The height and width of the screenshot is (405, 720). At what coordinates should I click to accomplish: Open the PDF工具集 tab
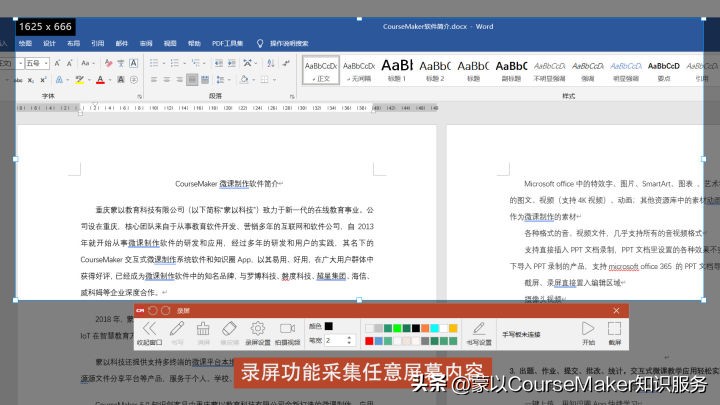[227, 44]
